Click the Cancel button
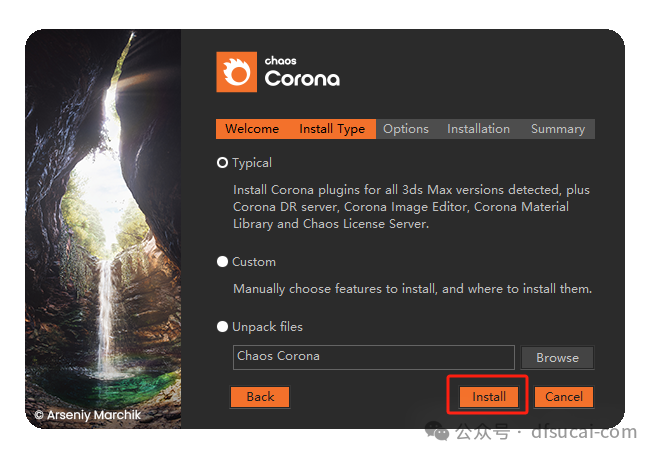 tap(564, 397)
